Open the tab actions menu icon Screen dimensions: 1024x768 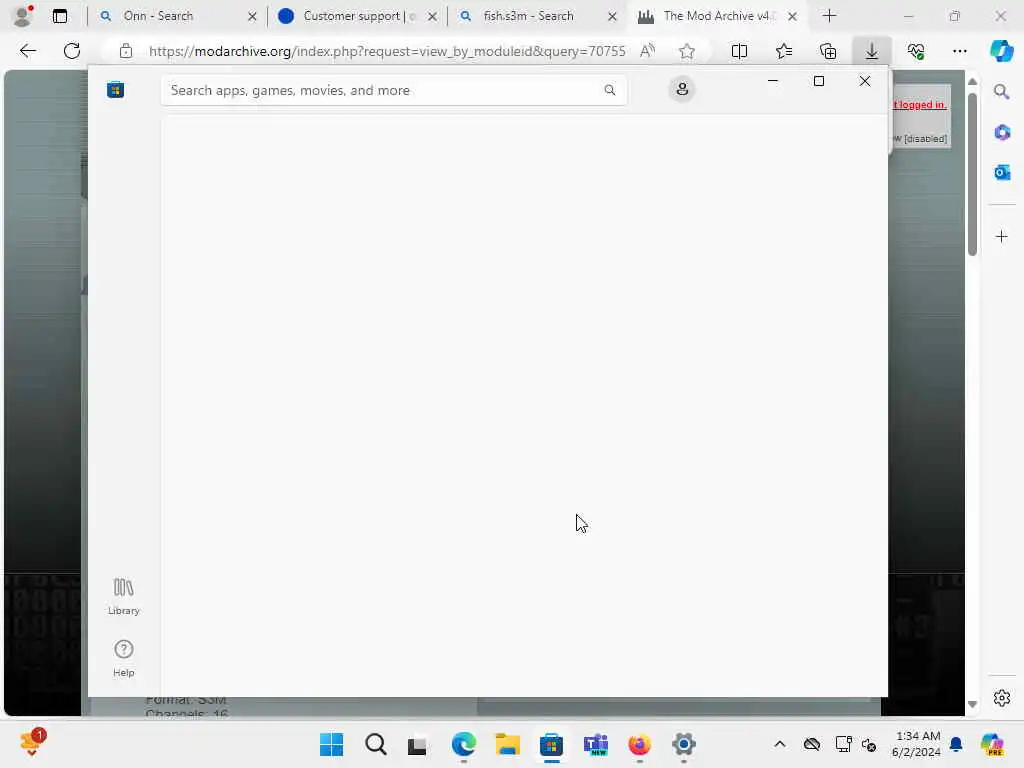60,16
